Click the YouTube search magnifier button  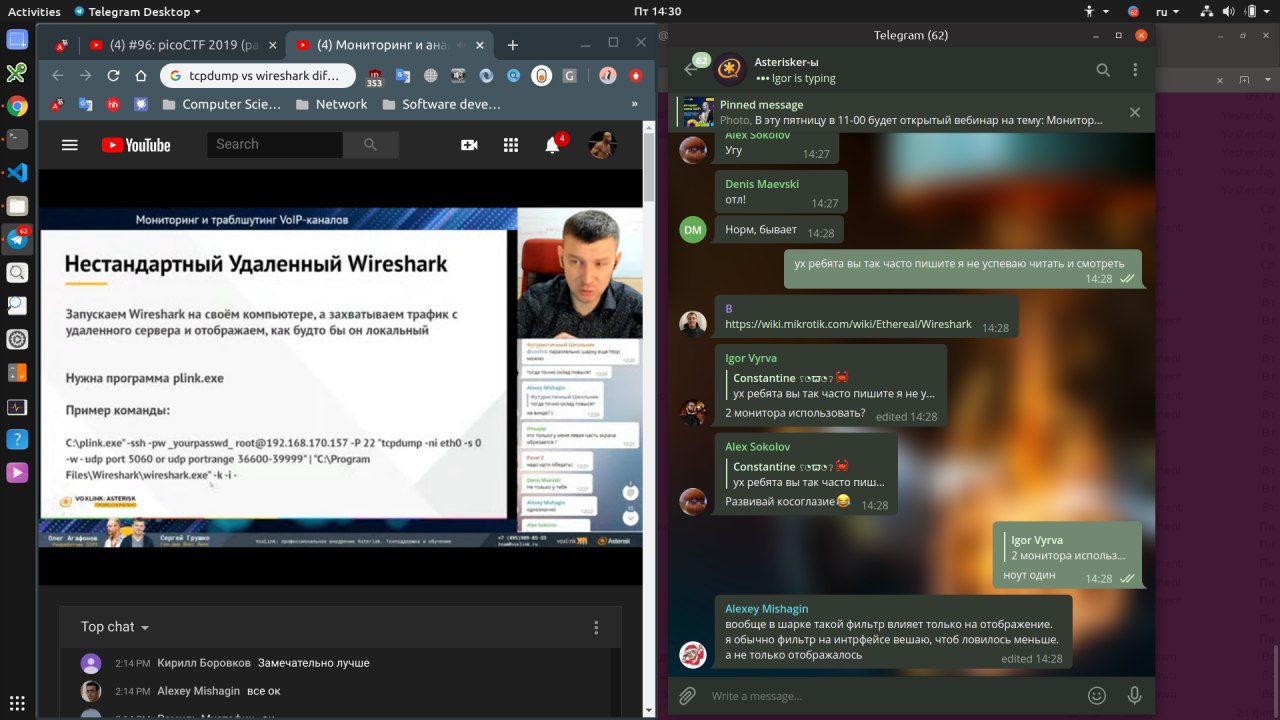point(370,144)
